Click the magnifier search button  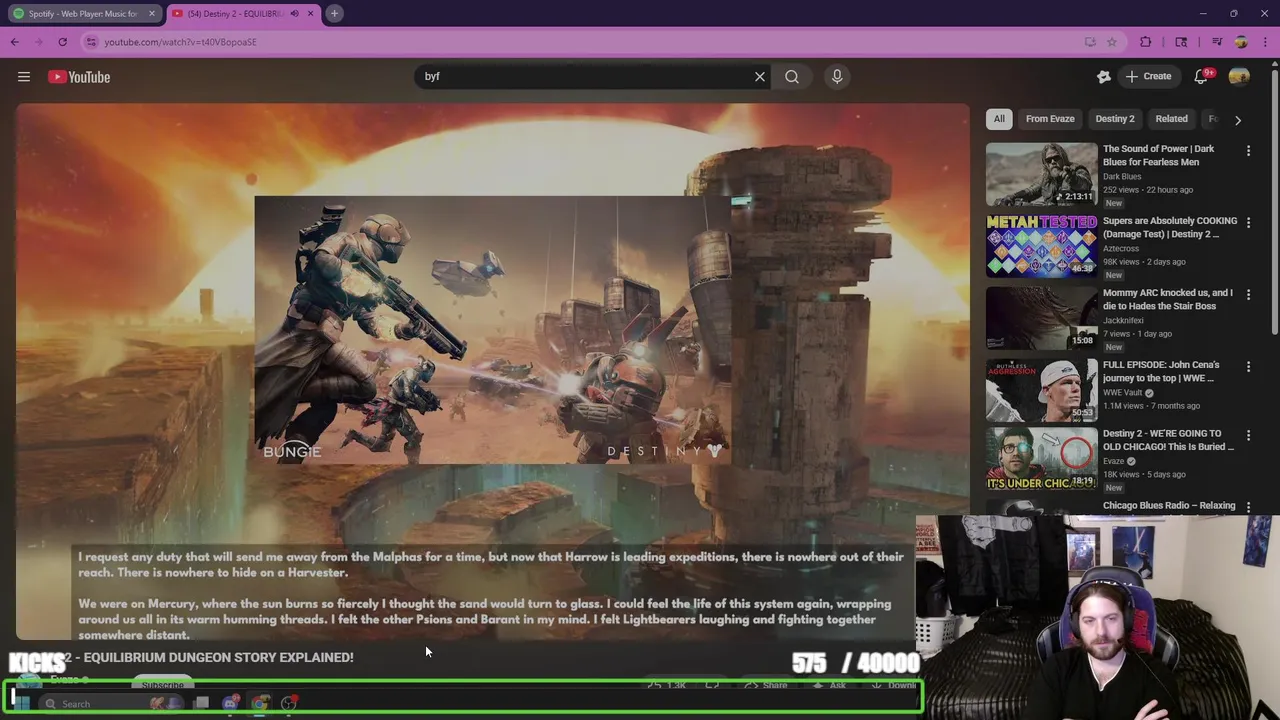click(x=792, y=76)
